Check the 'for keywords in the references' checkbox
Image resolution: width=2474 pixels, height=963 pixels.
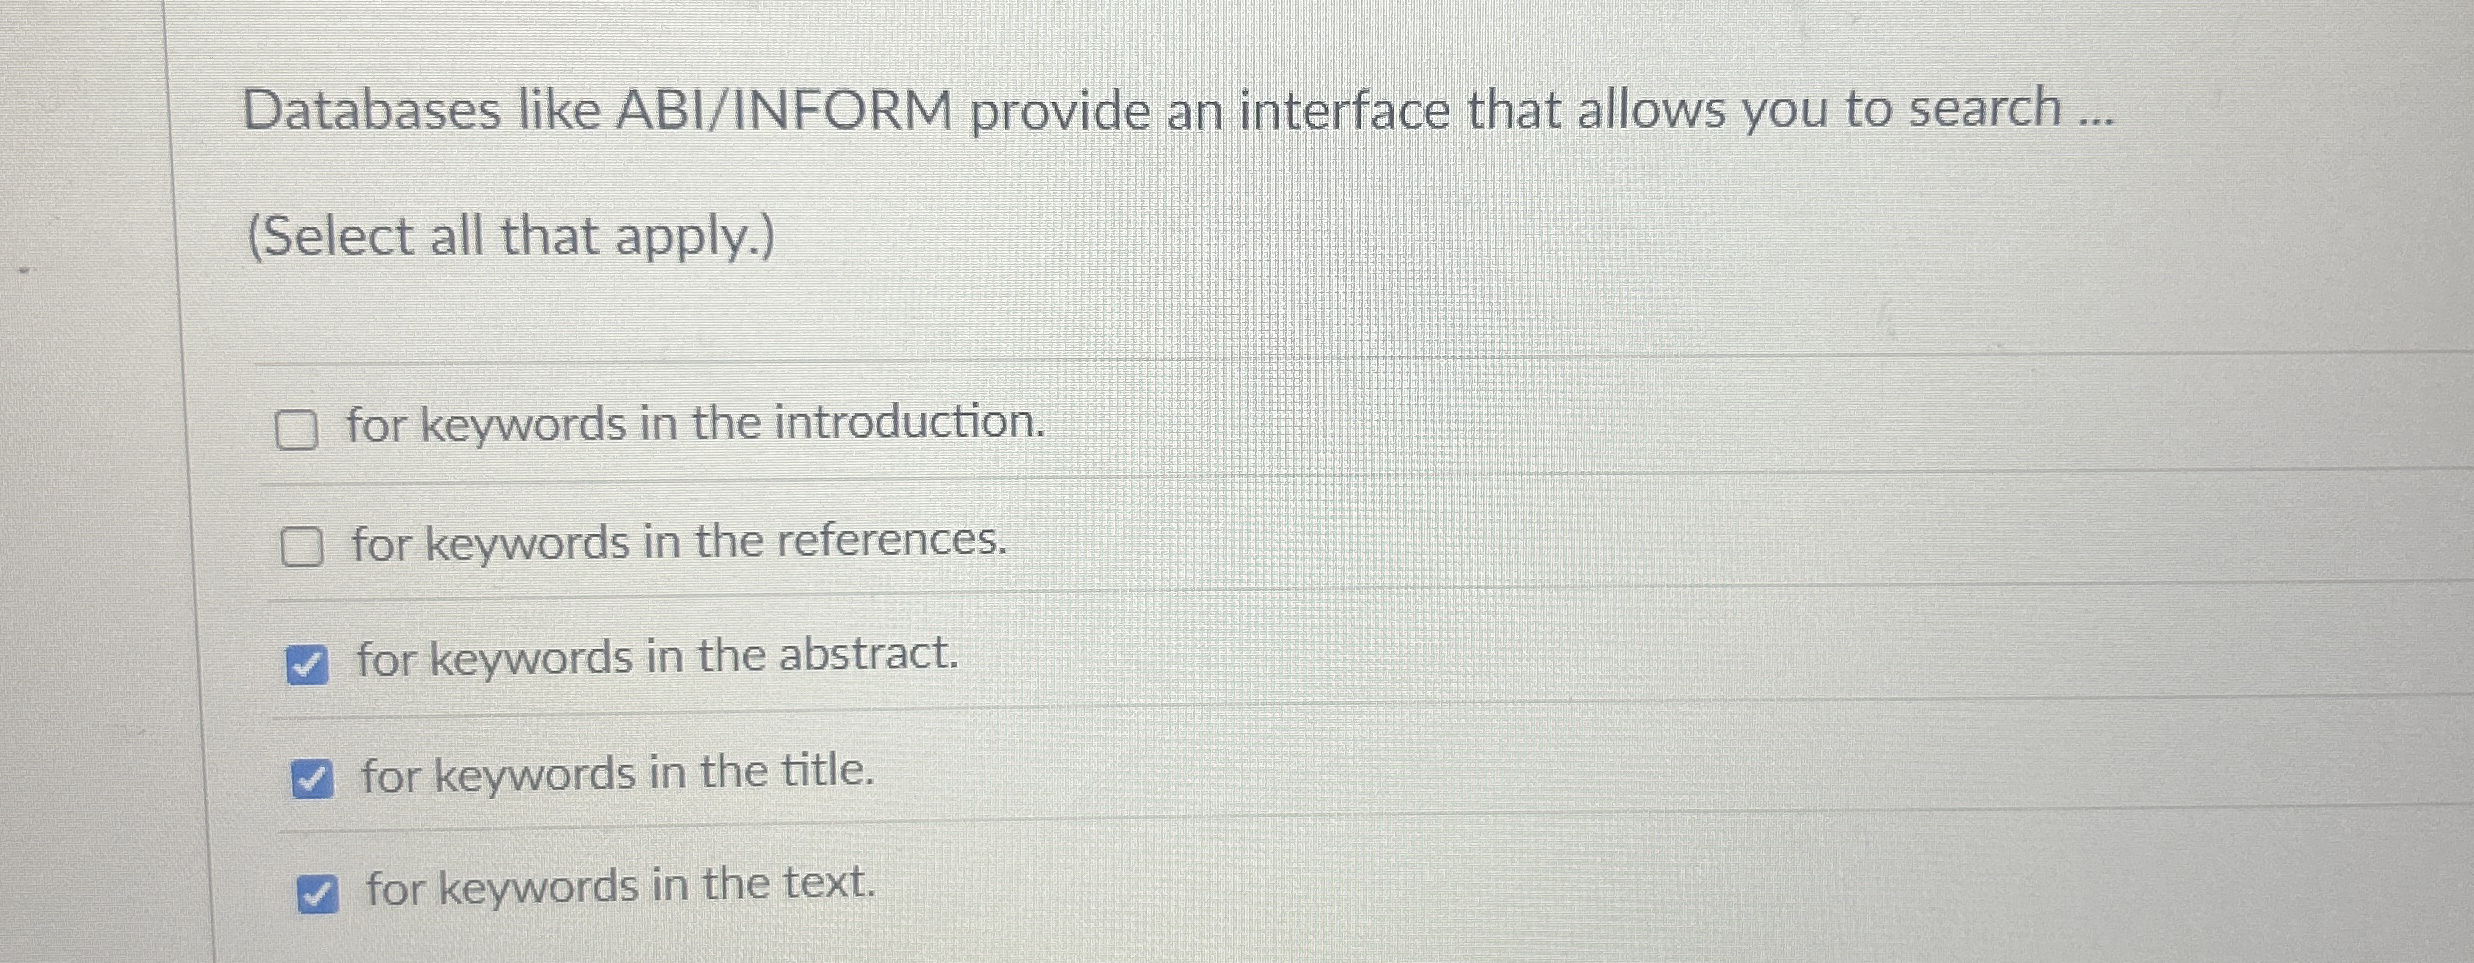click(x=302, y=546)
